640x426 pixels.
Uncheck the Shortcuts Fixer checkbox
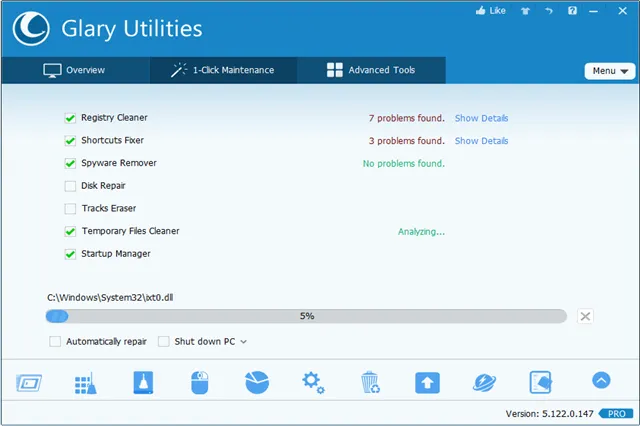point(70,141)
